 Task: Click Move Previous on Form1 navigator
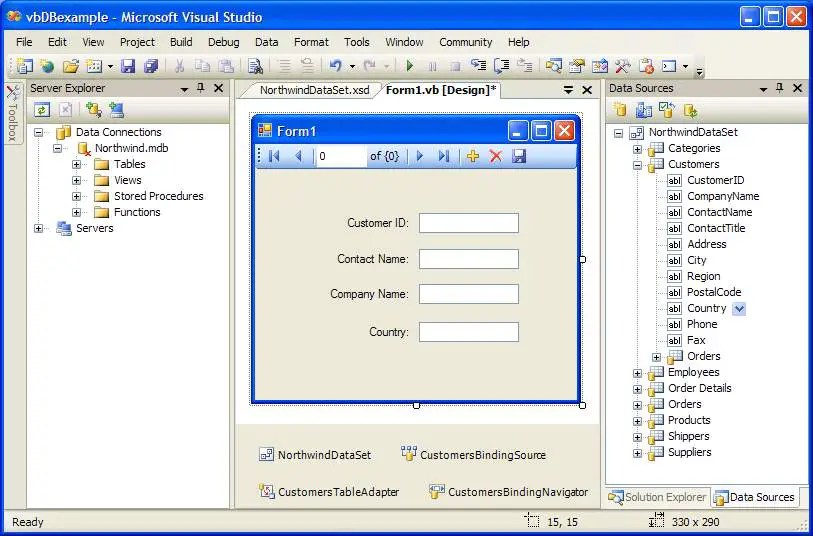(298, 156)
